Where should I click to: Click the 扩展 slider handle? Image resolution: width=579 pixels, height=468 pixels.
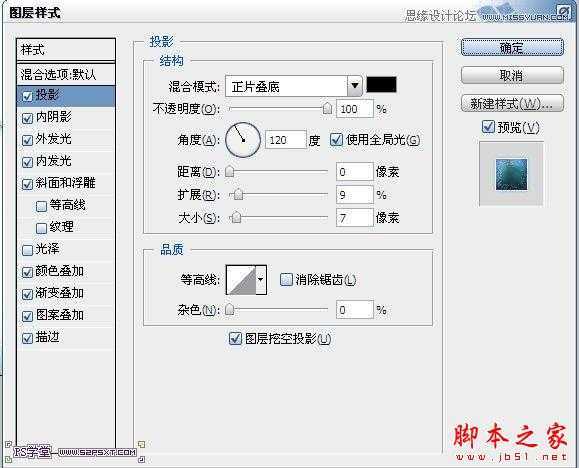239,194
